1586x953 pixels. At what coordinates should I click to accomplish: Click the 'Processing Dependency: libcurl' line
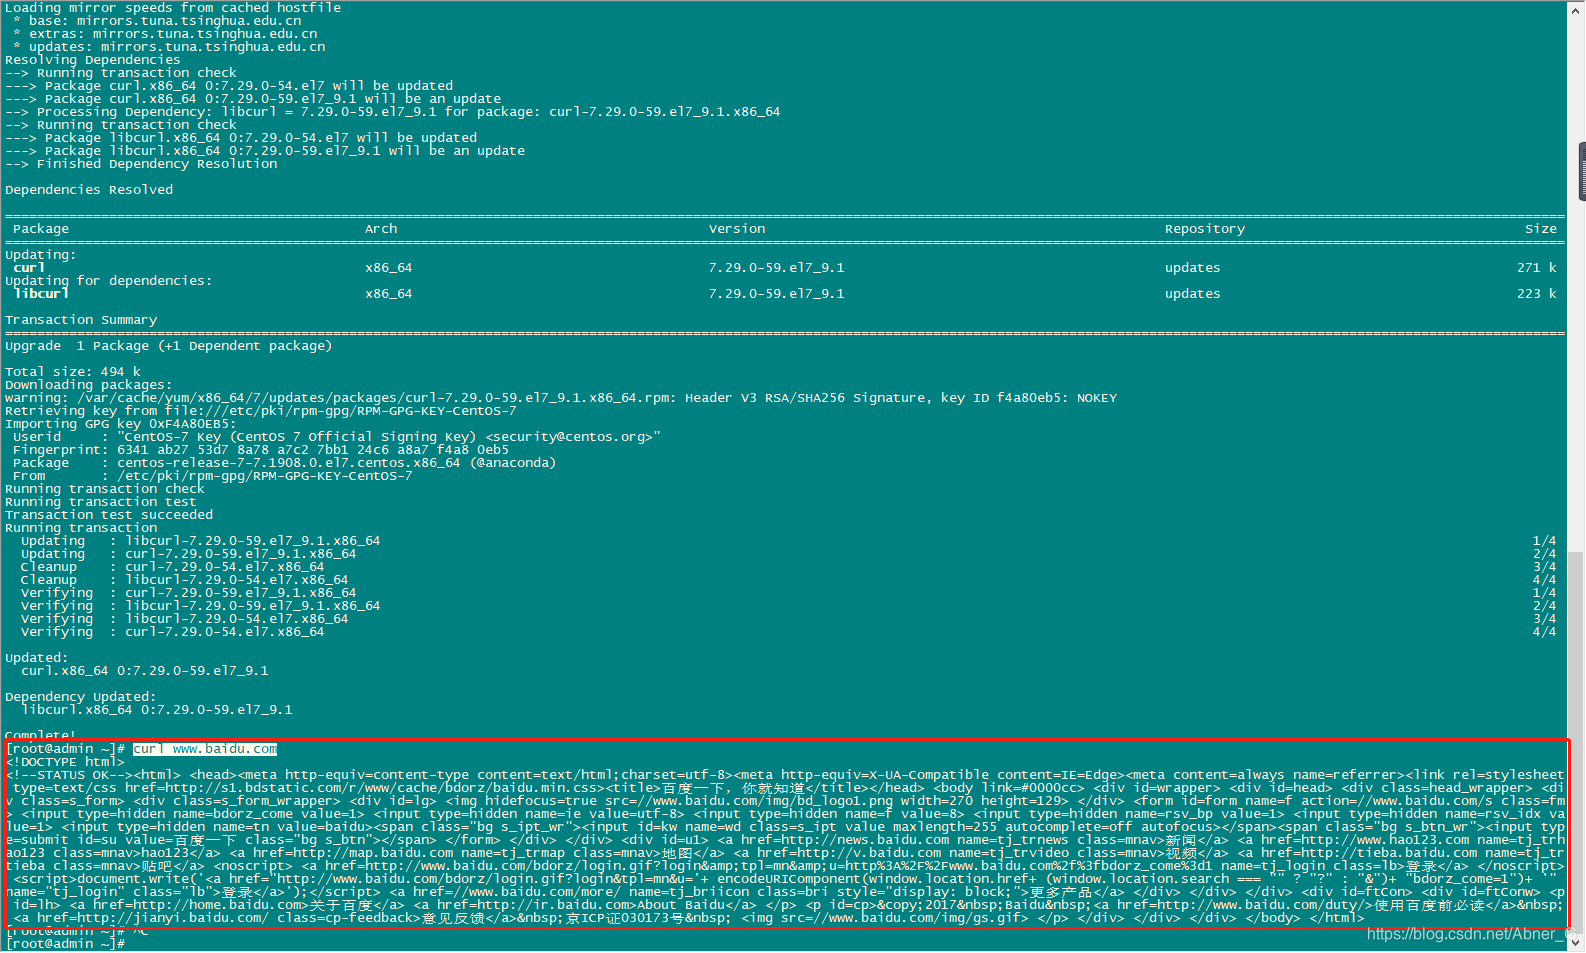point(393,112)
